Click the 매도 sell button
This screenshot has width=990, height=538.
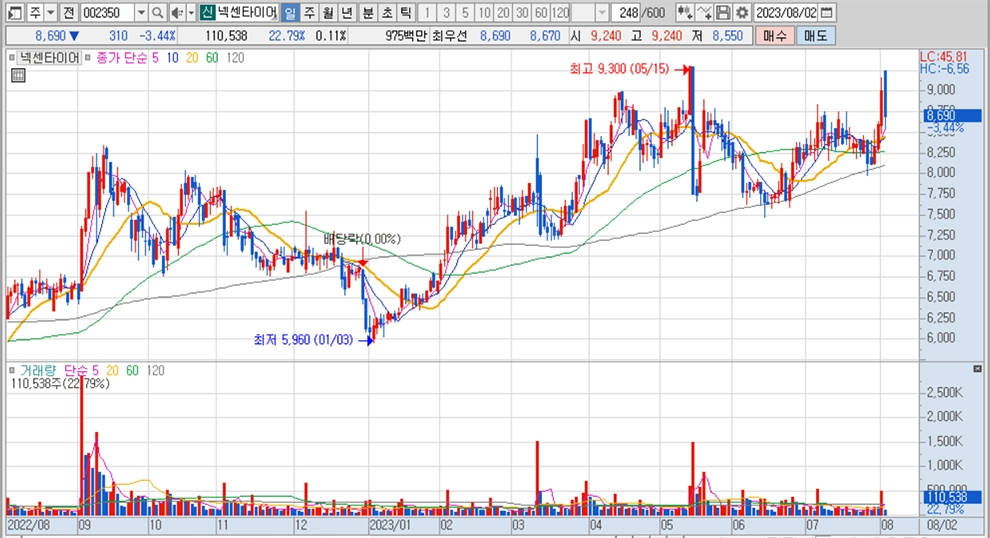[x=814, y=35]
